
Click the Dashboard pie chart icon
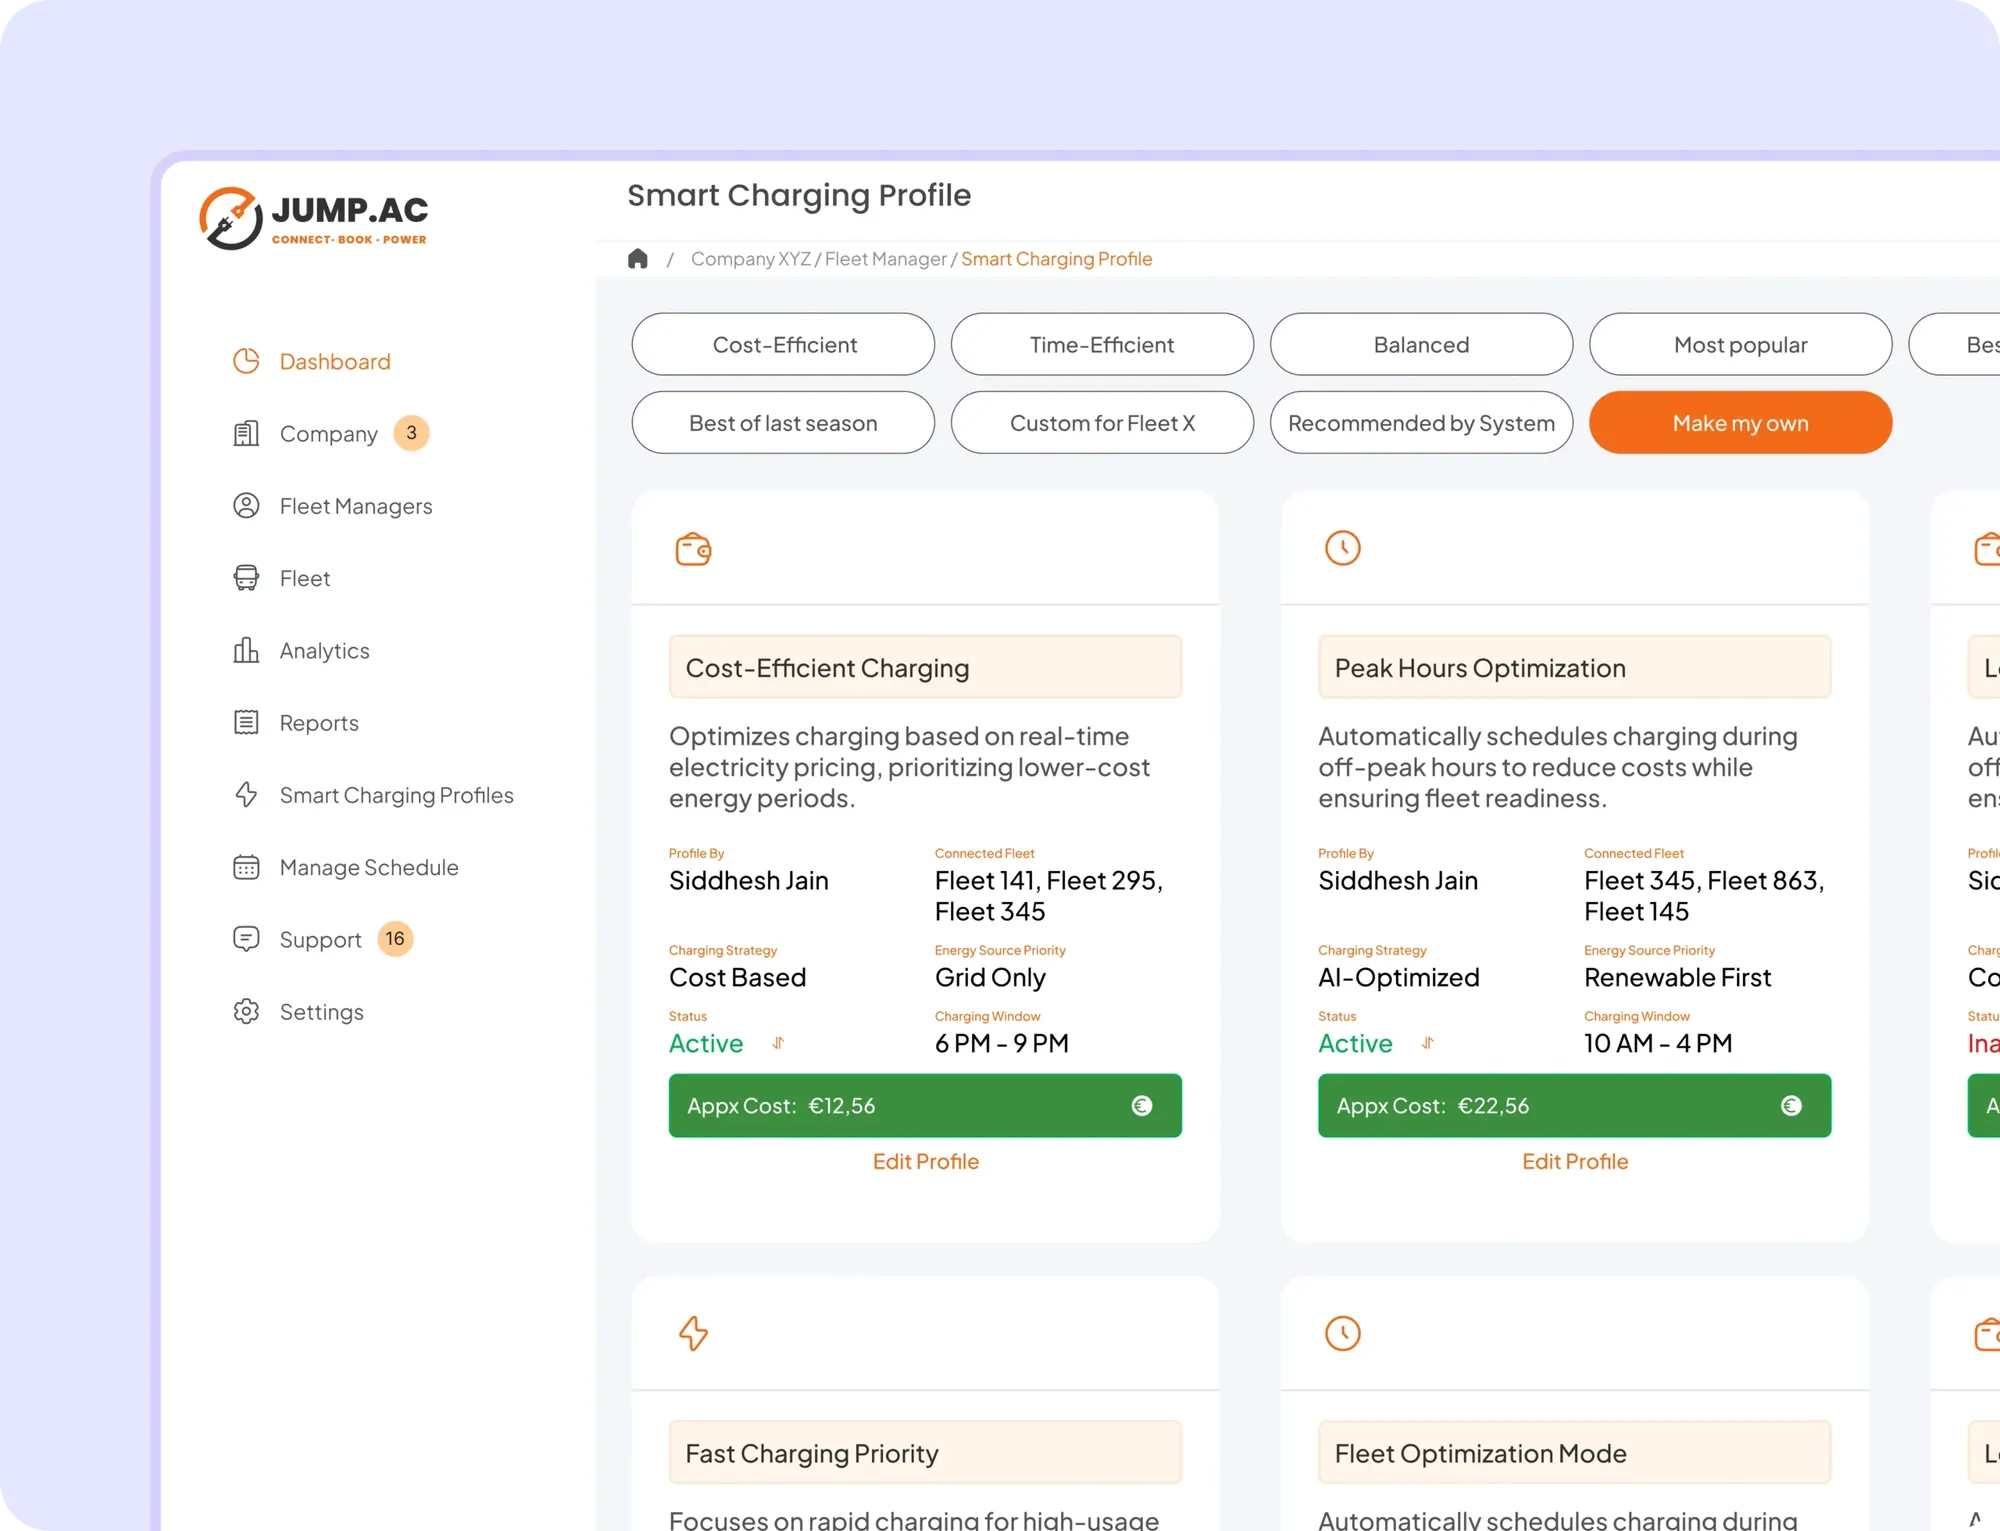pos(246,361)
